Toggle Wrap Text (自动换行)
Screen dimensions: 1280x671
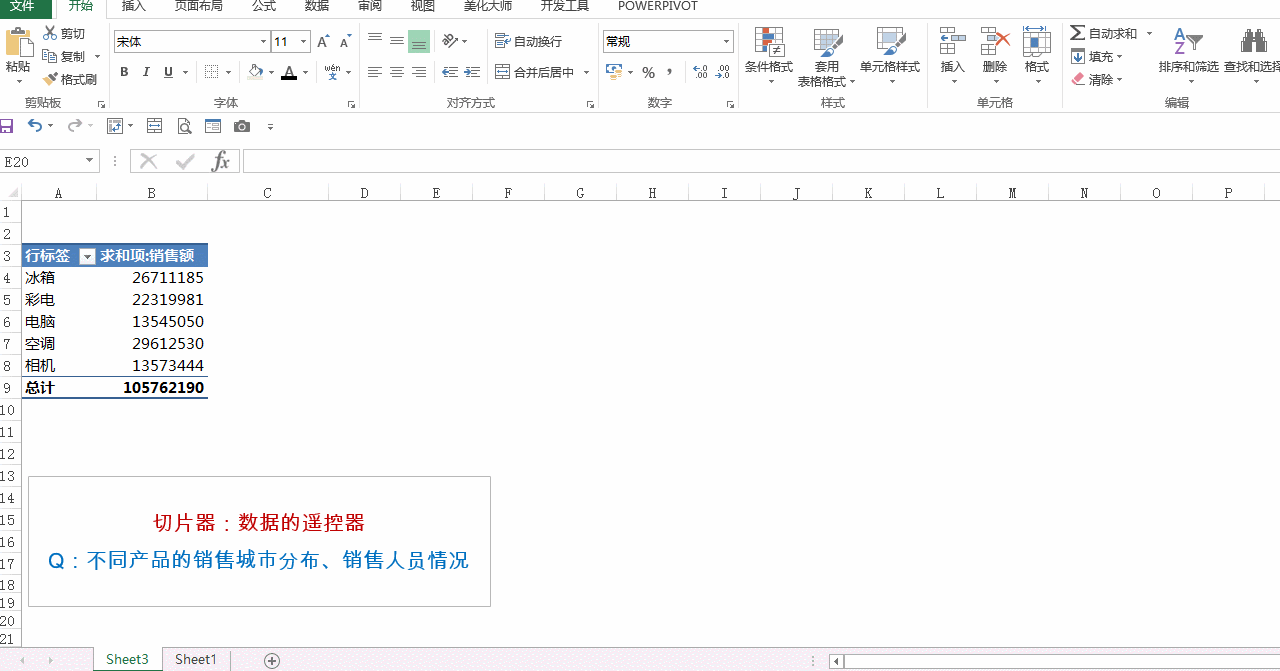coord(528,41)
